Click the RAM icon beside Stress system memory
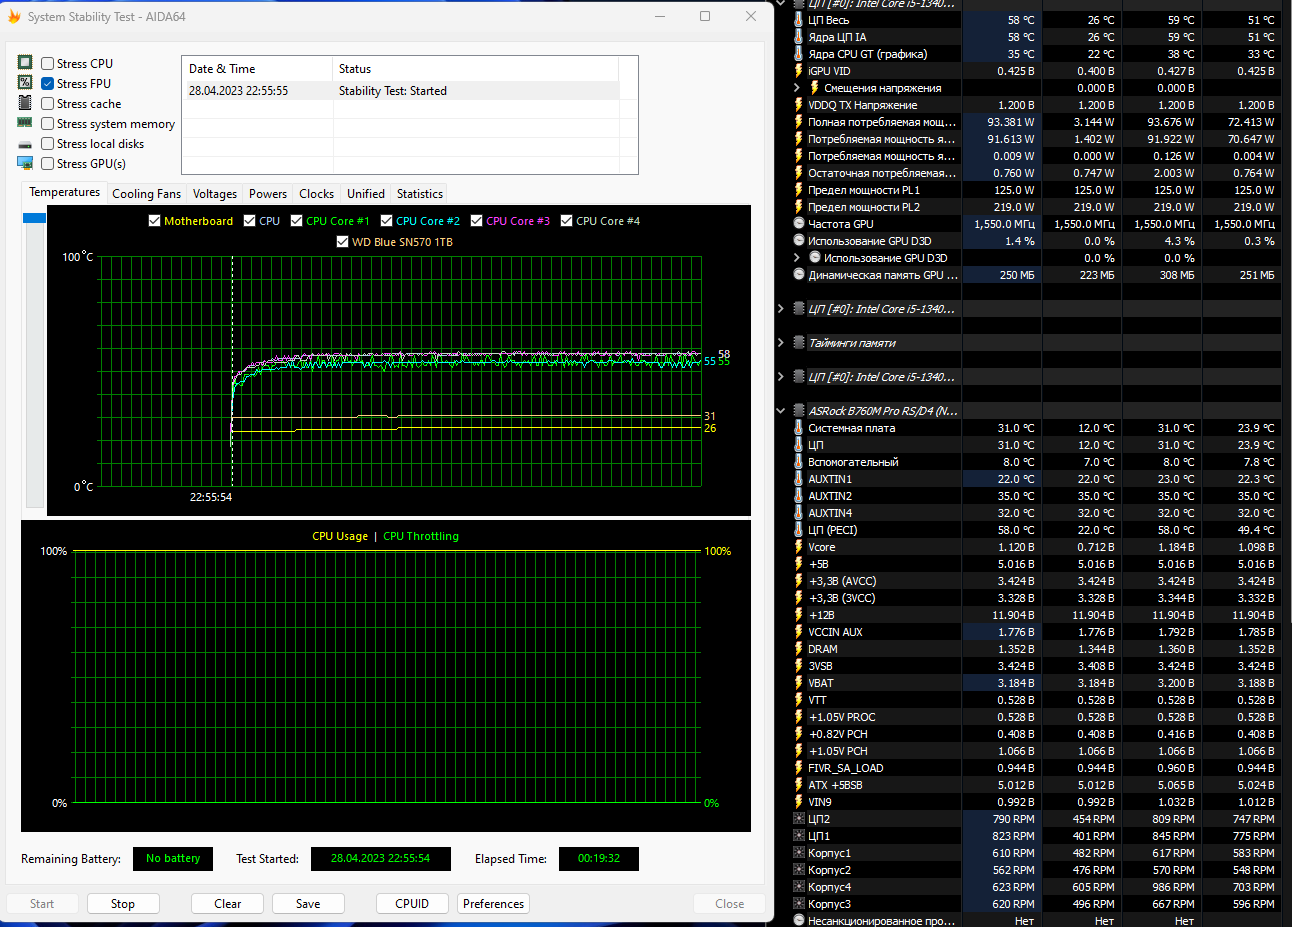This screenshot has height=927, width=1292. pyautogui.click(x=25, y=123)
